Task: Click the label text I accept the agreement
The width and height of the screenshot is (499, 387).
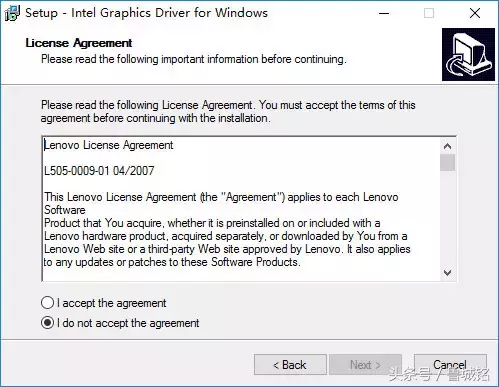Action: click(x=111, y=303)
